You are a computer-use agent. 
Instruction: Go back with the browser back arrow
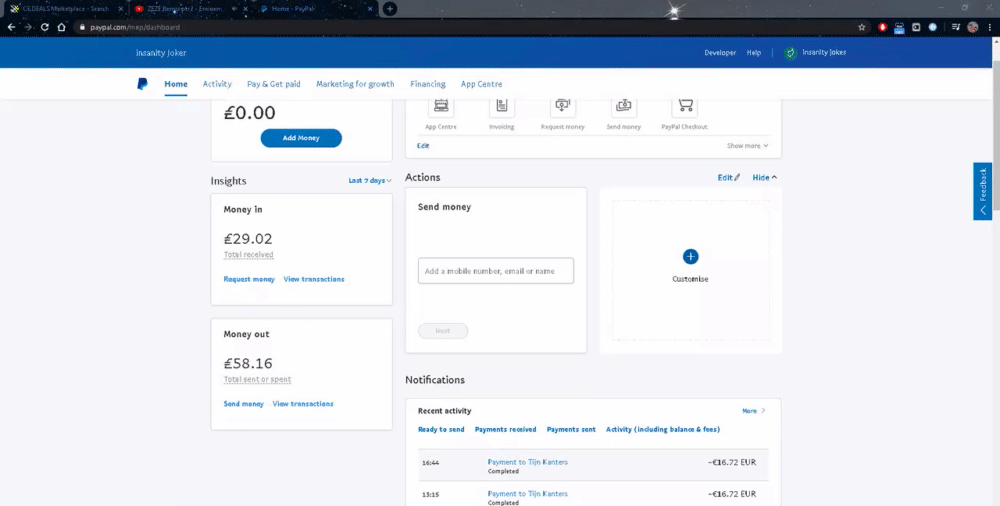pos(11,27)
